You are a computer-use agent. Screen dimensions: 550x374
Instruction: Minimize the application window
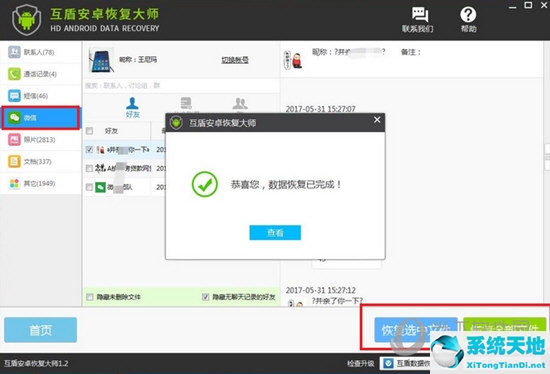pyautogui.click(x=512, y=6)
